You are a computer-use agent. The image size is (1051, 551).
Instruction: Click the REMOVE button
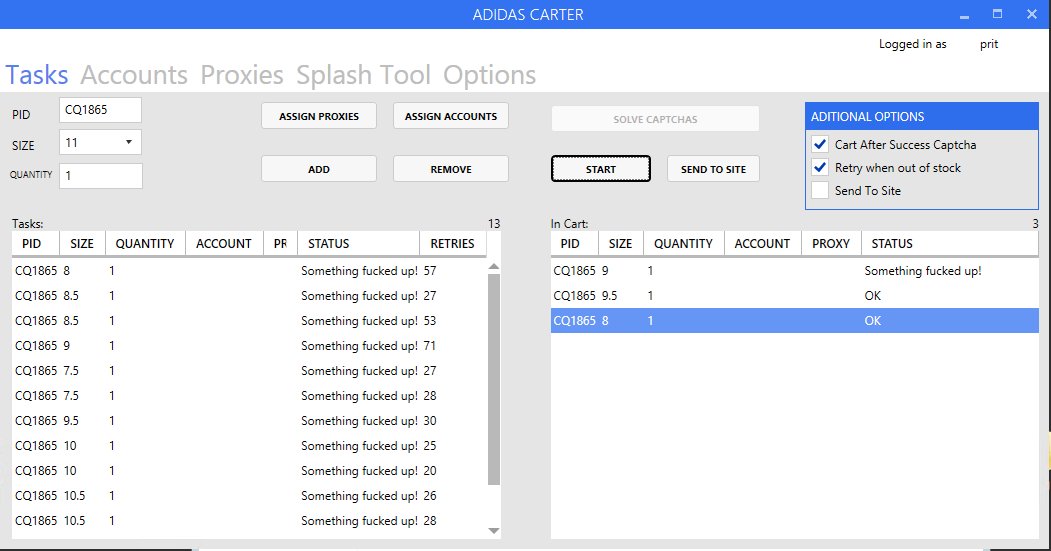(x=451, y=169)
